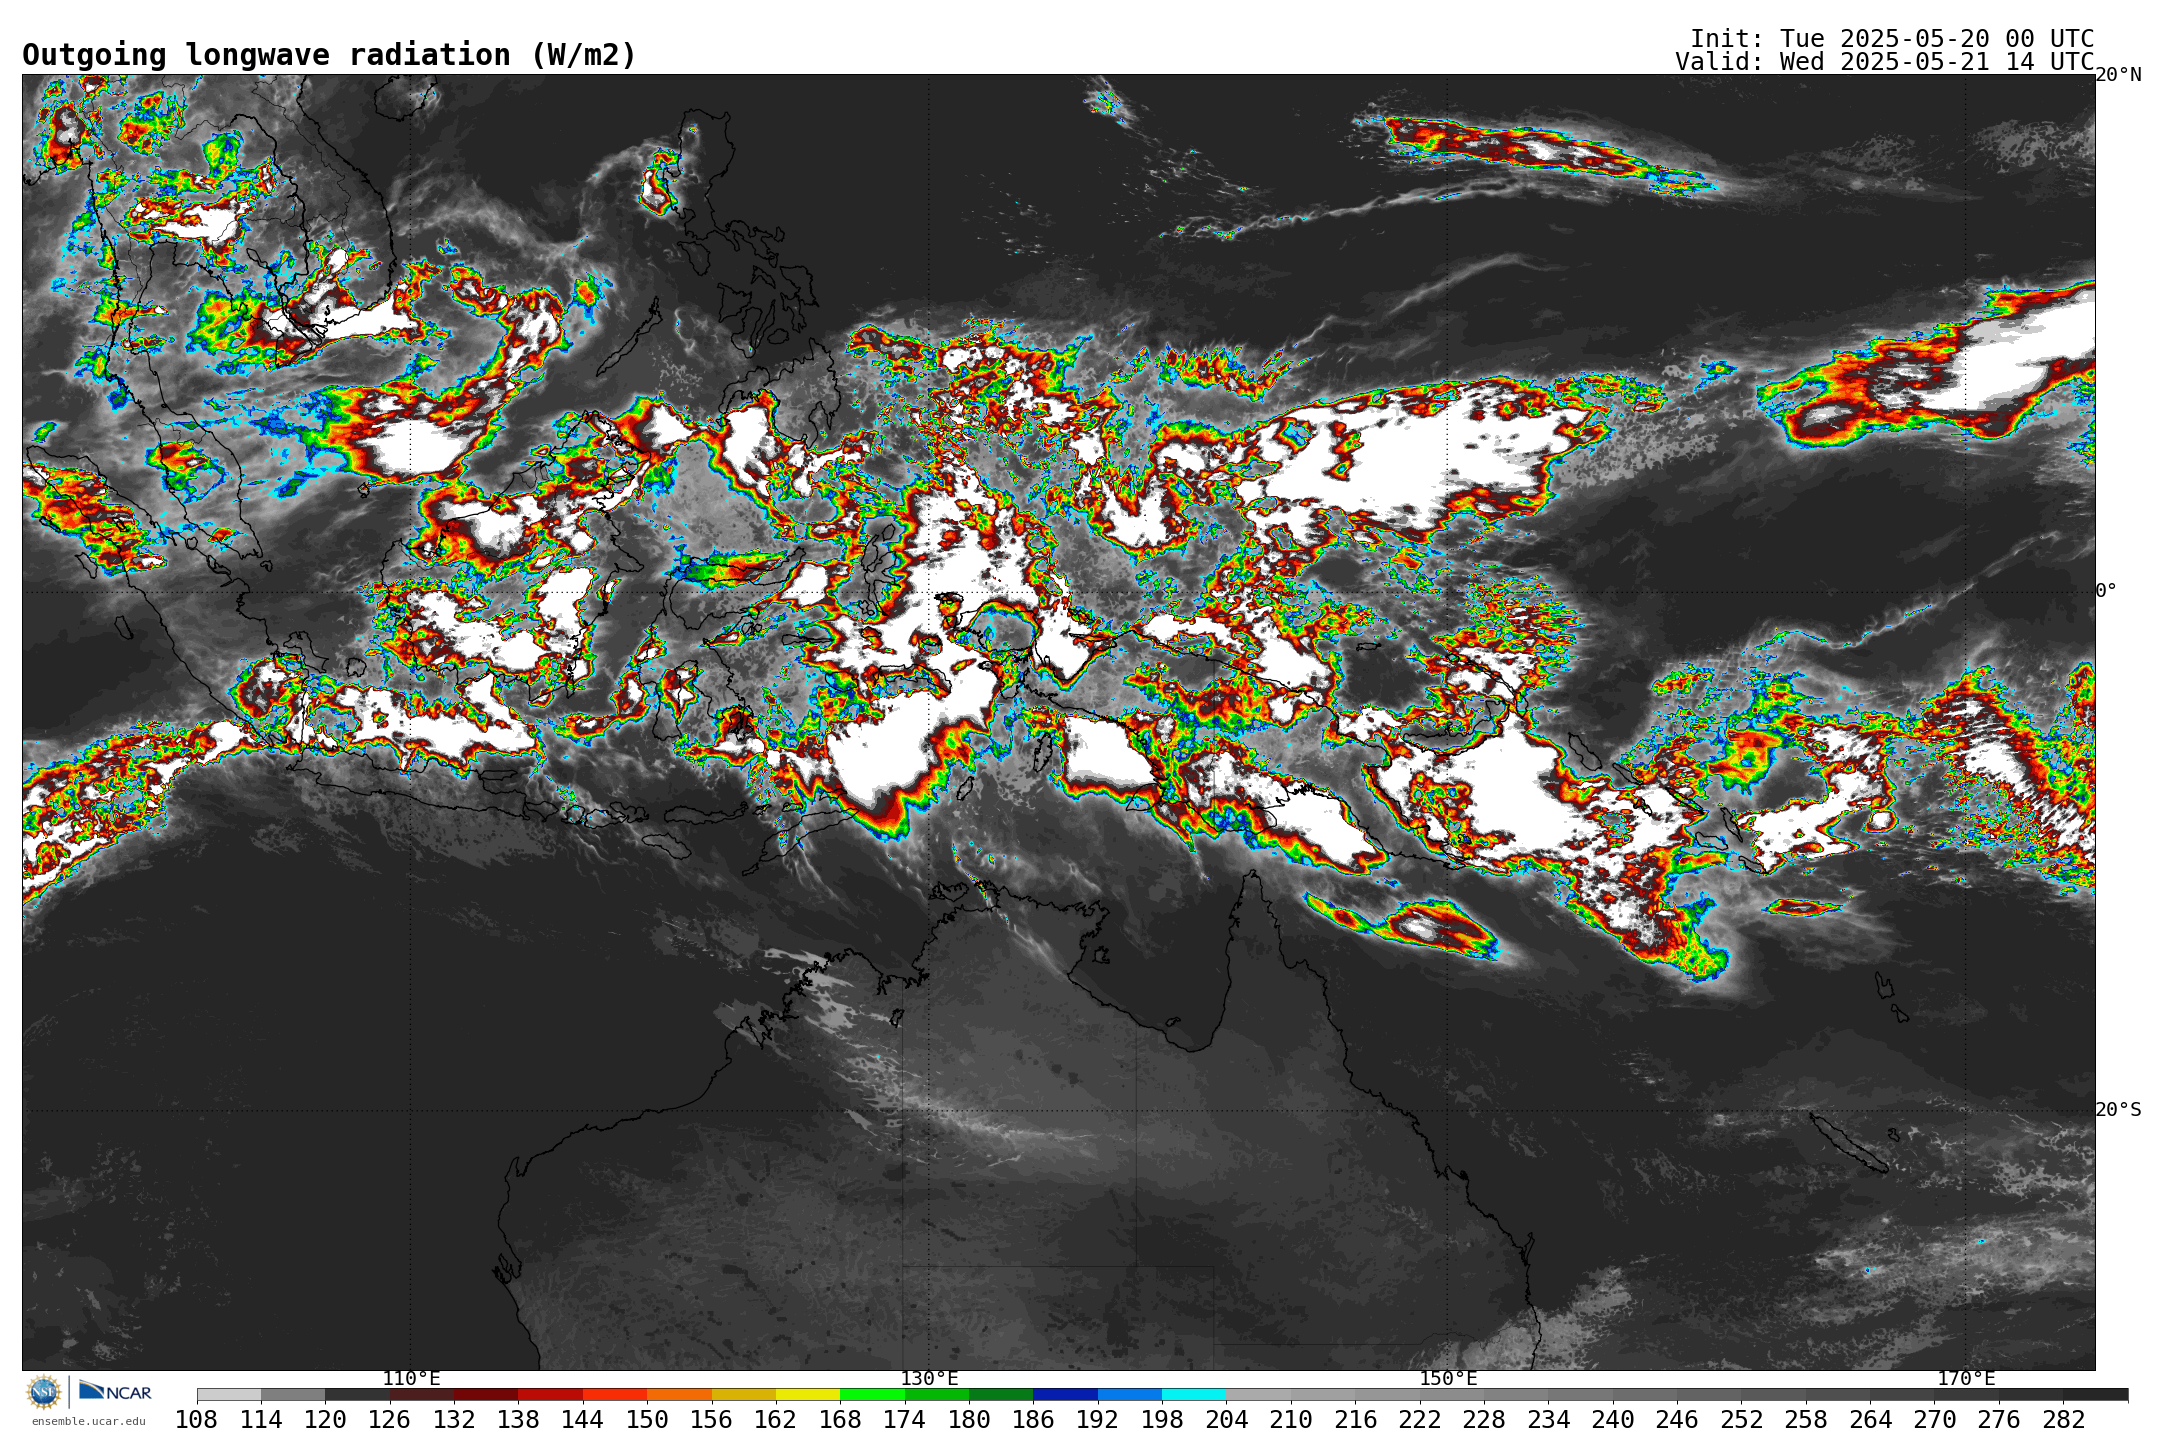Viewport: 2160px width, 1433px height.
Task: Pick the orange 150–156 colorbar swatch
Action: tap(679, 1394)
